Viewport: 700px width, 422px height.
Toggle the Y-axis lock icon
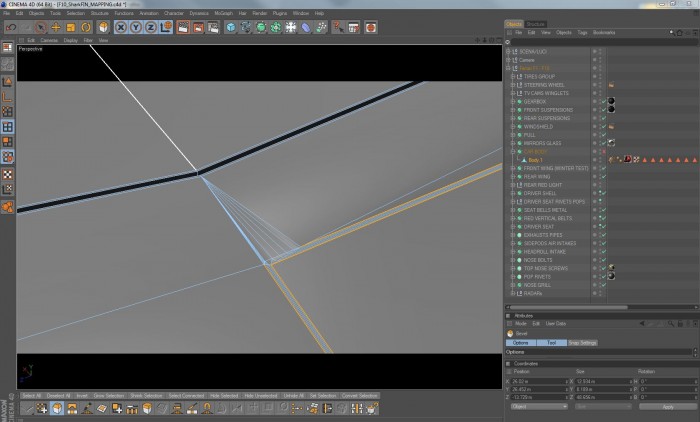coord(136,28)
